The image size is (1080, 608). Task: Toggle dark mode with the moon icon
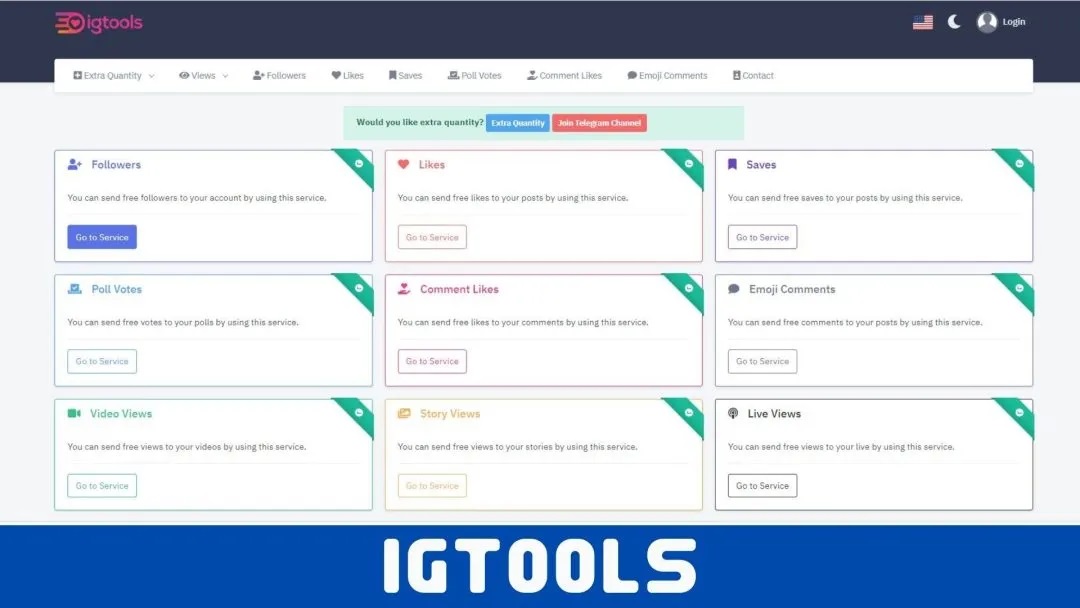pyautogui.click(x=954, y=22)
